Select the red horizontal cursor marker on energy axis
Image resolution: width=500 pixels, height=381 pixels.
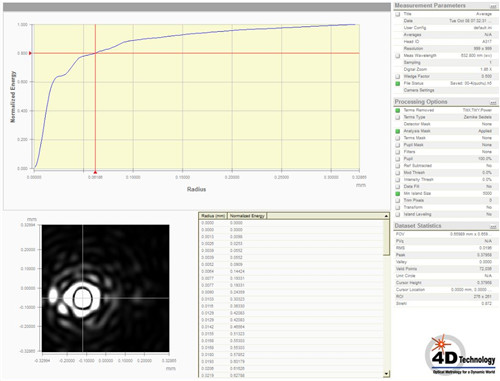(30, 53)
